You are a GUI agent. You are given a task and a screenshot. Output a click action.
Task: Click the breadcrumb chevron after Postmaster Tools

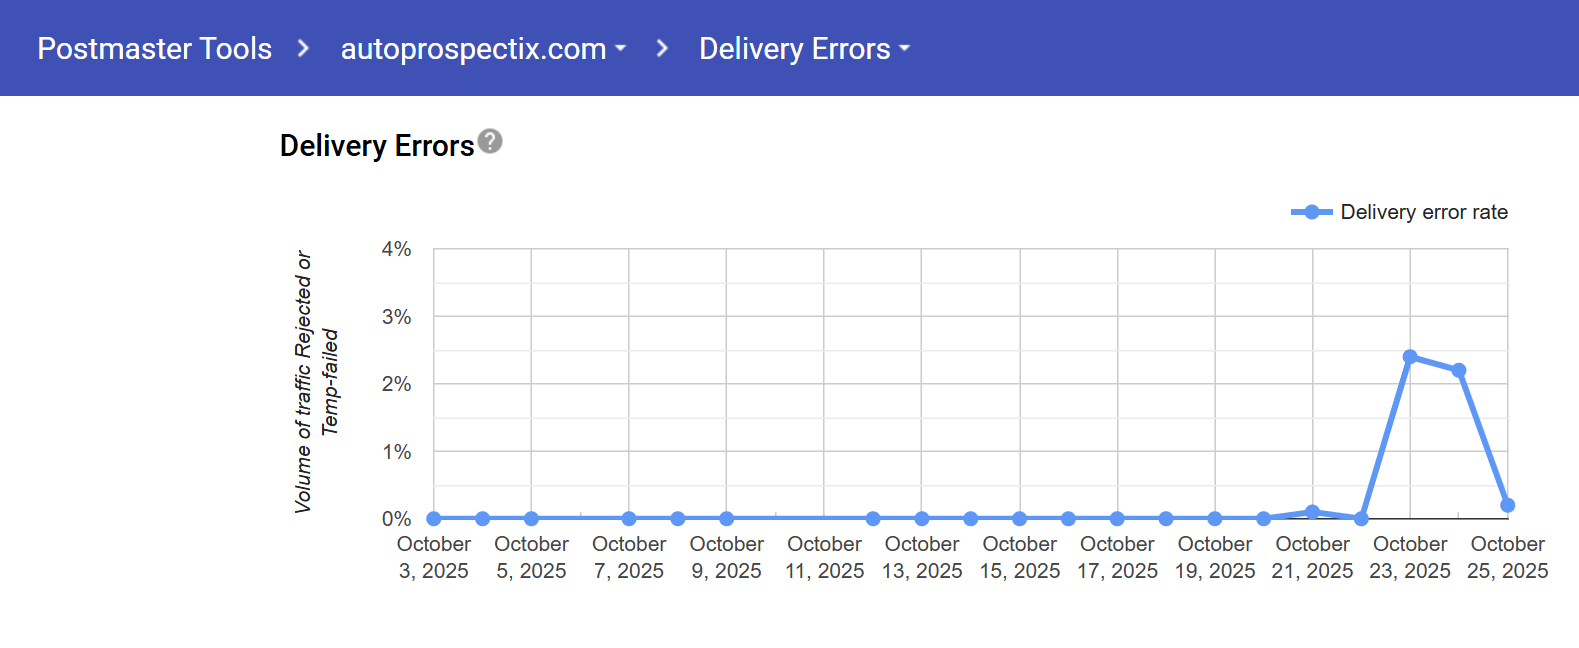(x=303, y=48)
